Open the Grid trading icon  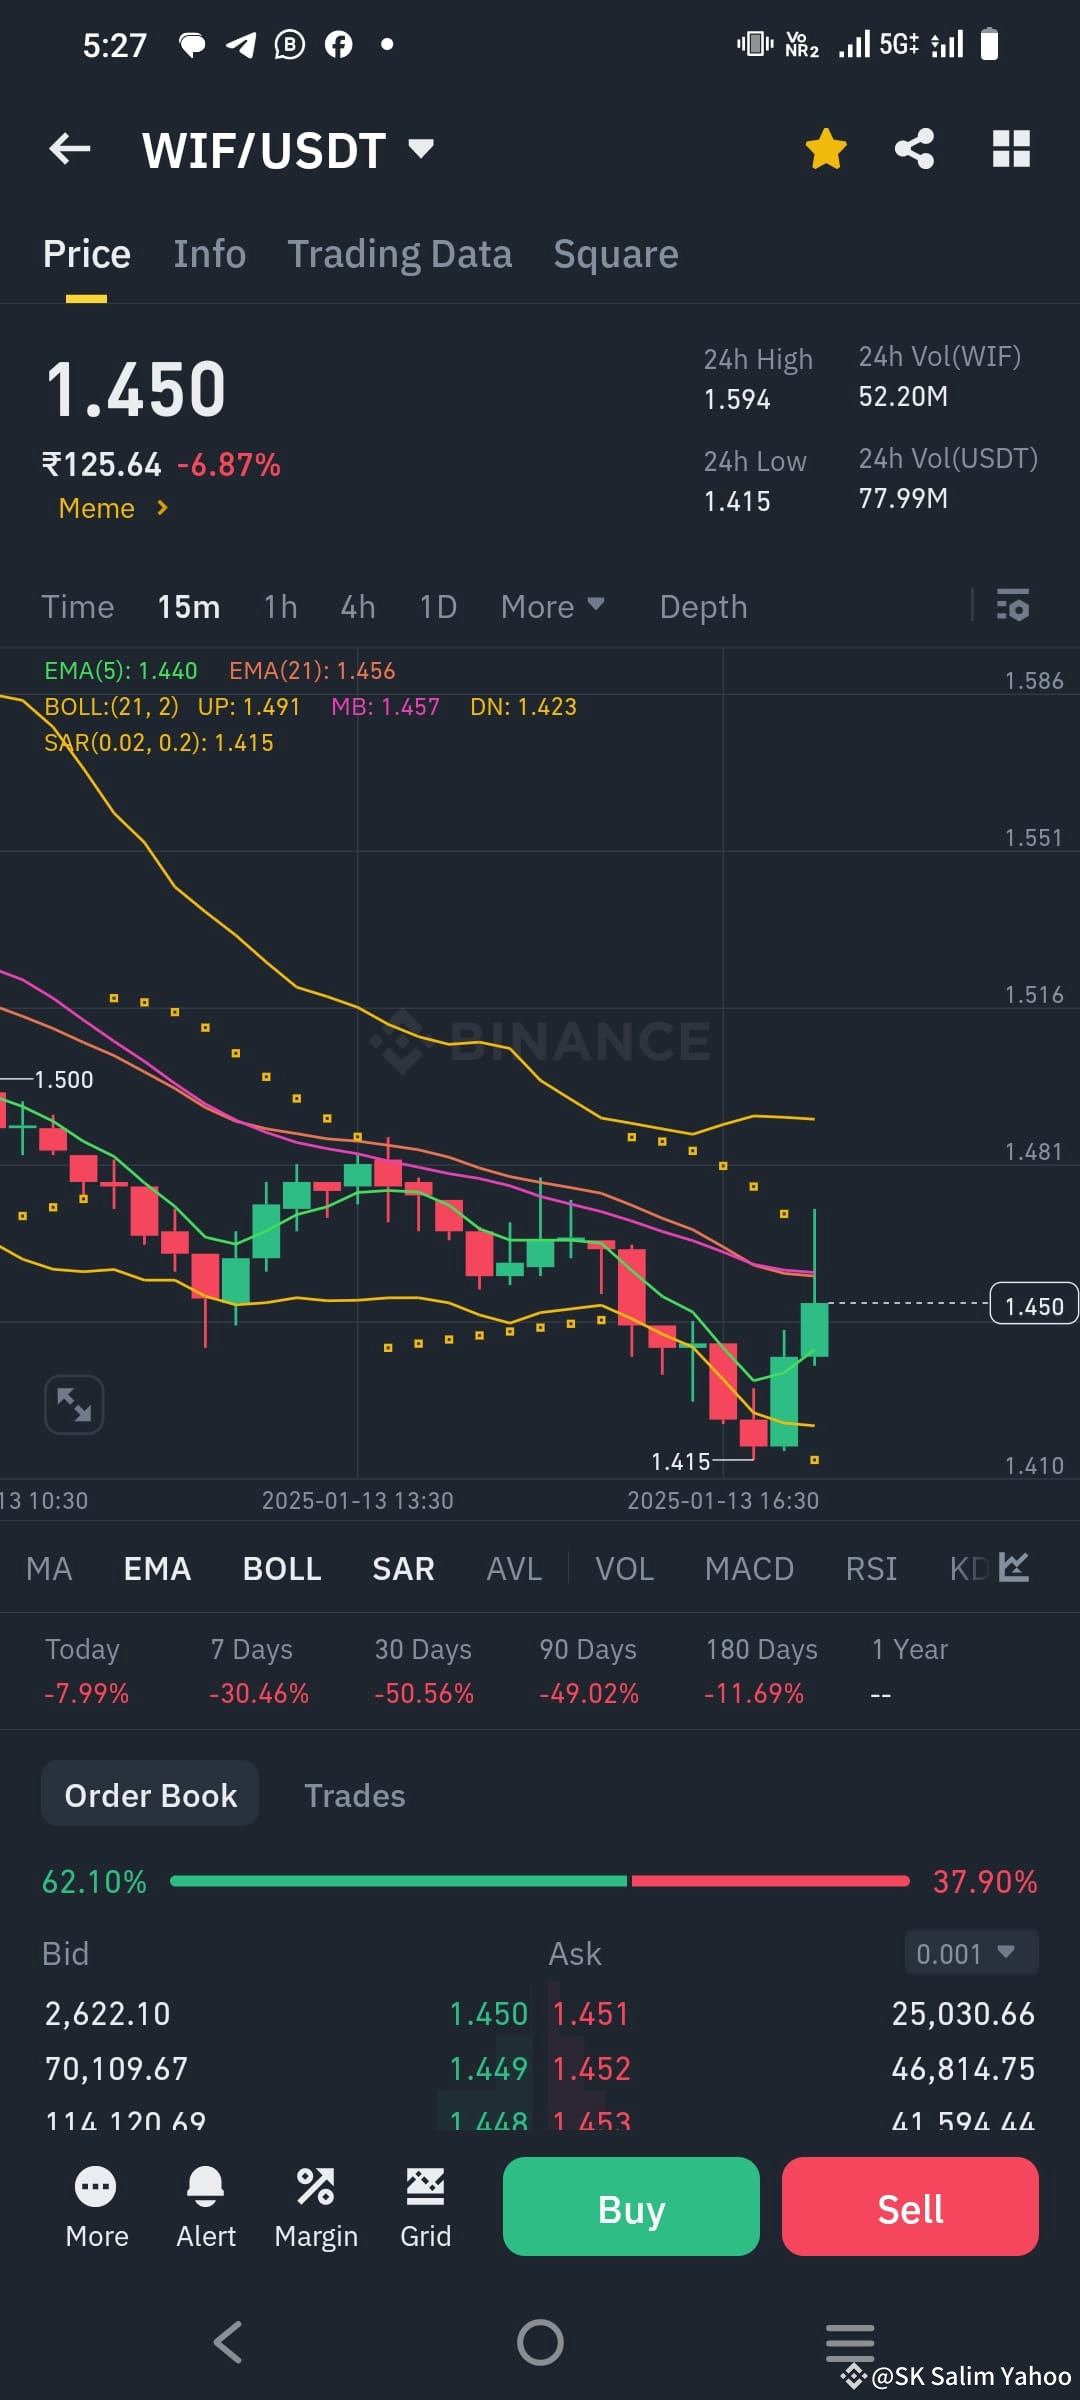pos(426,2207)
